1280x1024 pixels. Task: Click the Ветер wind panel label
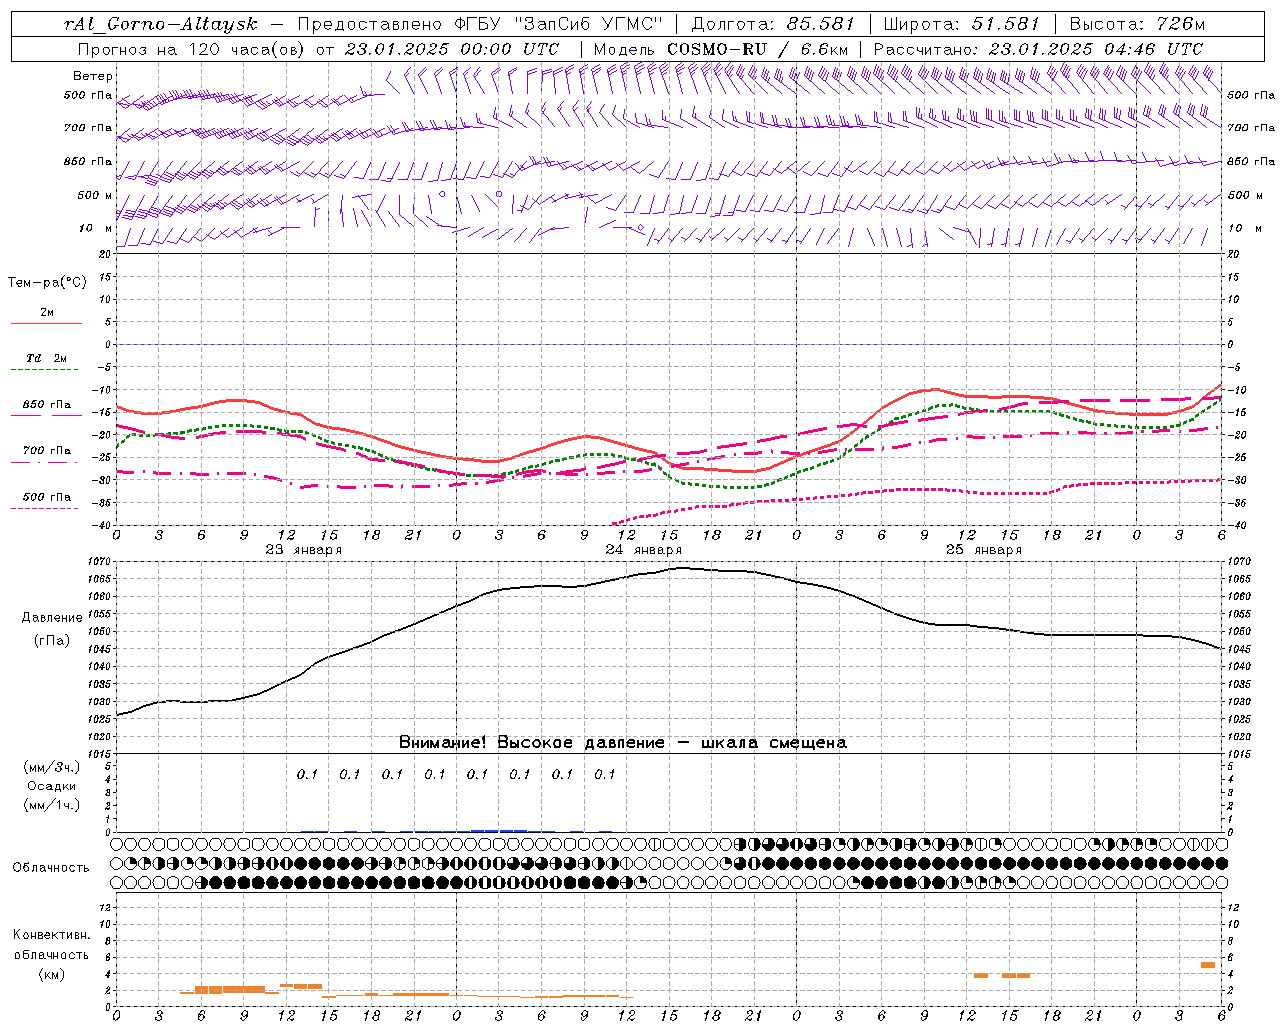click(93, 76)
